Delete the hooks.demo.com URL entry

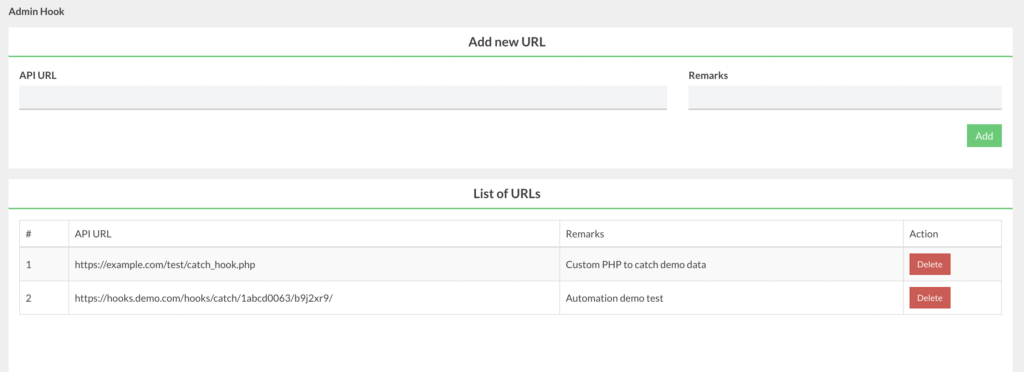[929, 298]
